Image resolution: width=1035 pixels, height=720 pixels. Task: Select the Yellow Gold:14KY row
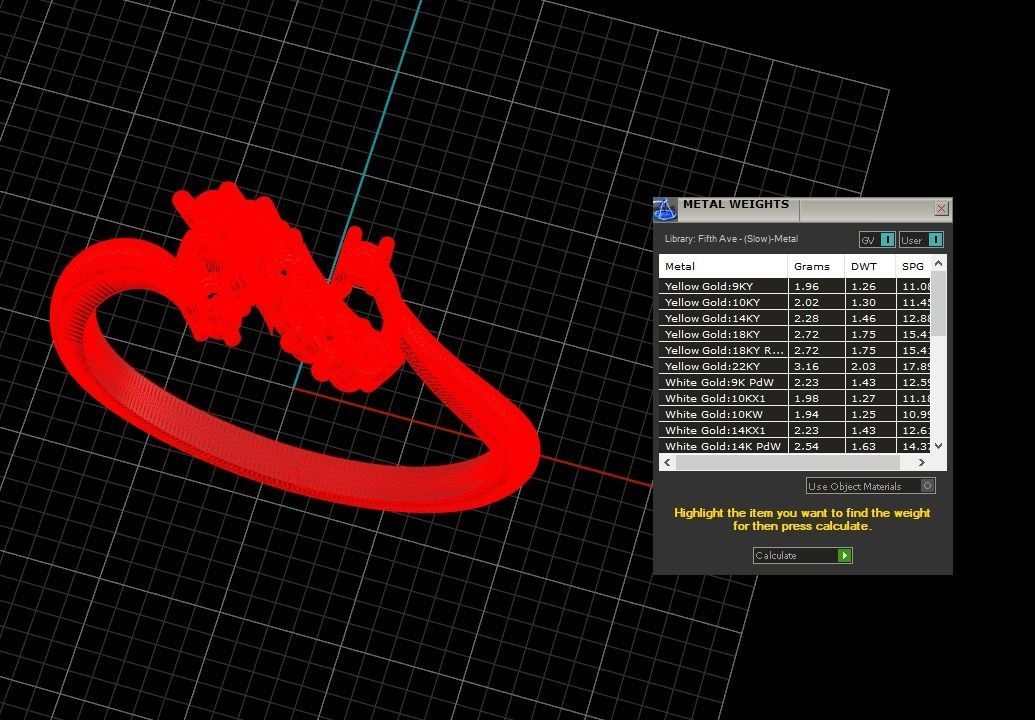tap(795, 318)
